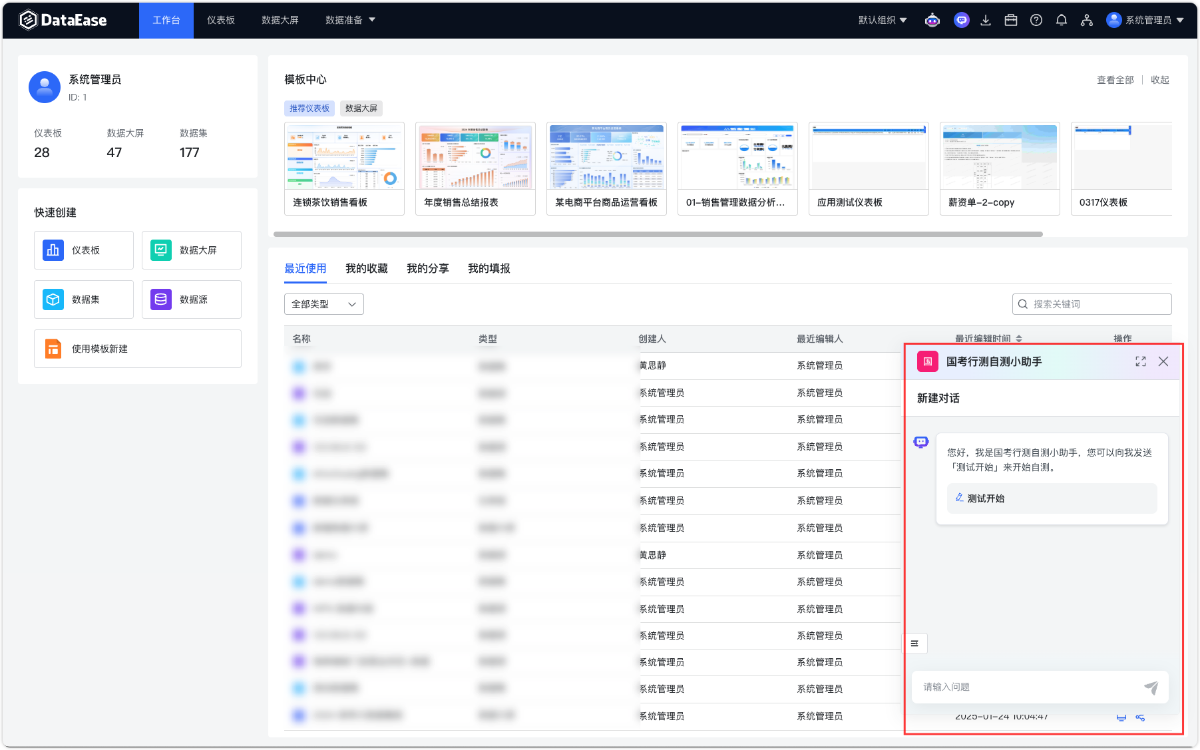Select 我的填报 tab

489,269
